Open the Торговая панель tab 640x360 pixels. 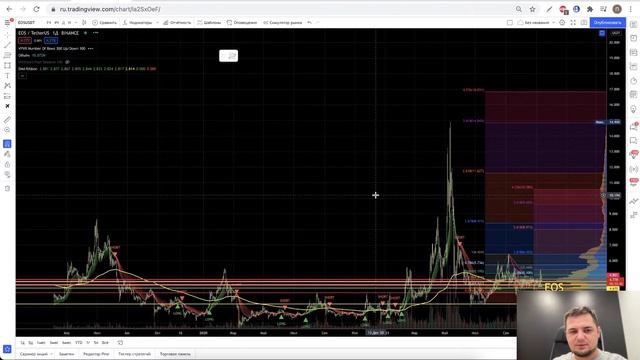(175, 354)
